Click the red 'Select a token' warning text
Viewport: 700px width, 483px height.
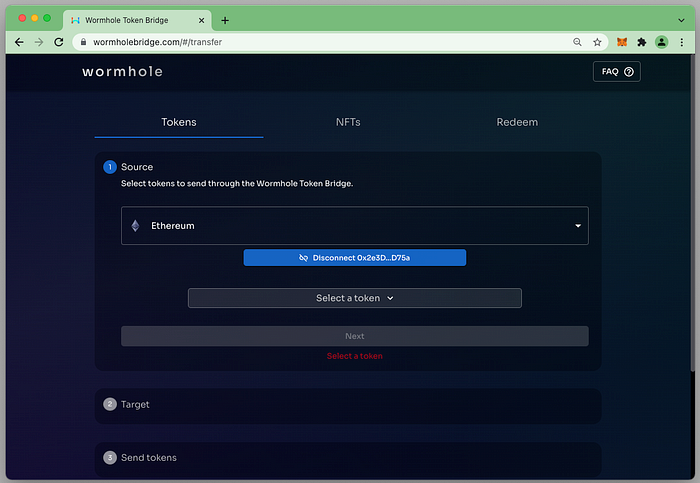pos(354,356)
